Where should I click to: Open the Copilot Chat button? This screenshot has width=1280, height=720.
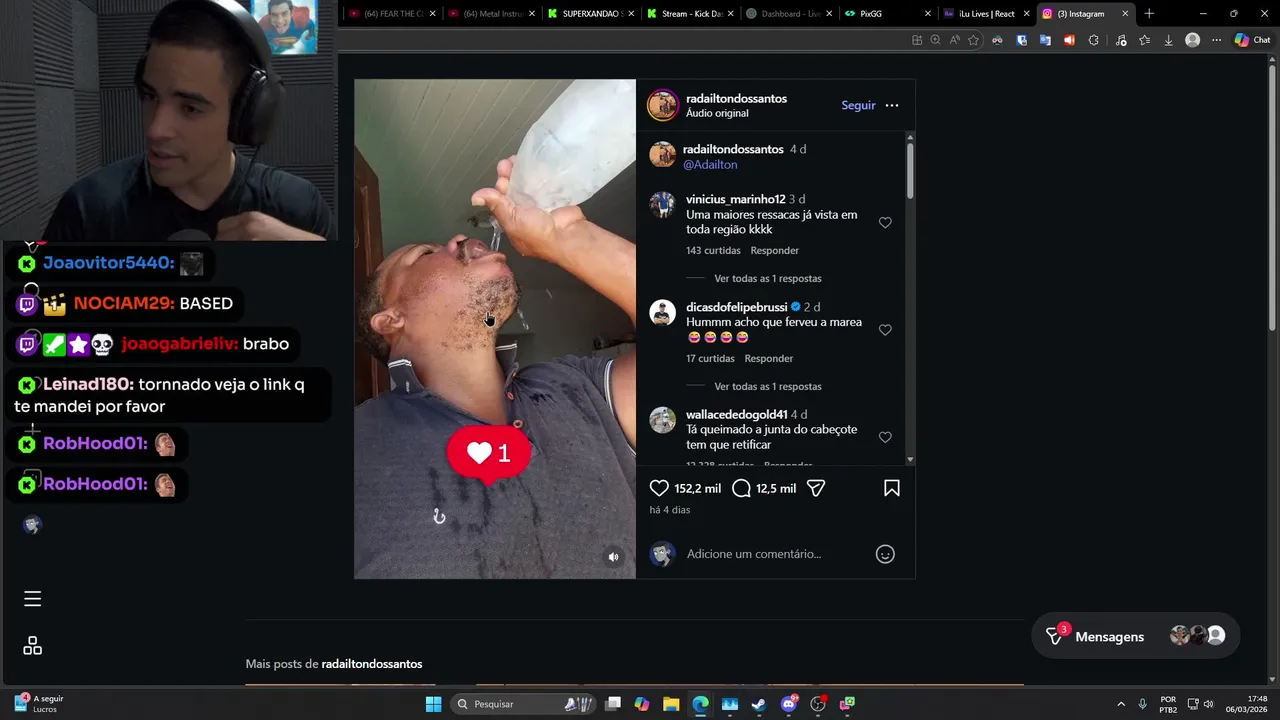click(x=1252, y=40)
